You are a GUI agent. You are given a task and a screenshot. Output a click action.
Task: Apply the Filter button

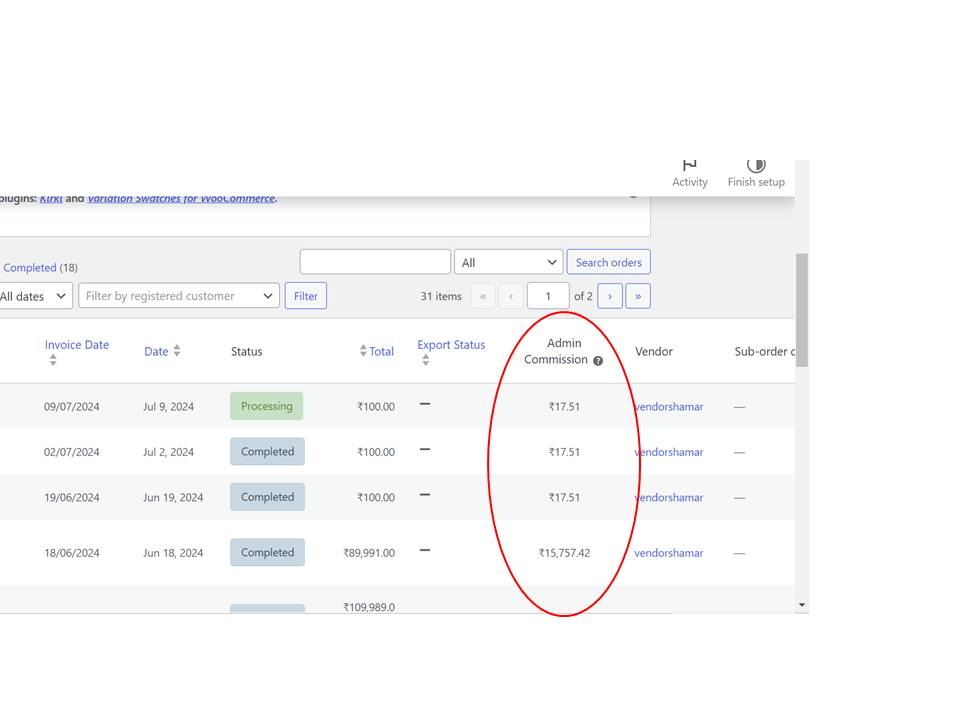306,296
